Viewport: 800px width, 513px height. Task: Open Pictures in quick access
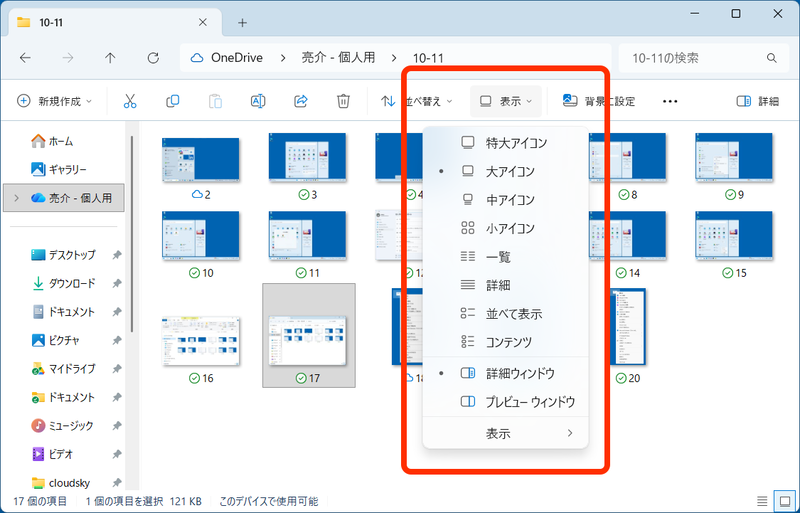coord(55,340)
